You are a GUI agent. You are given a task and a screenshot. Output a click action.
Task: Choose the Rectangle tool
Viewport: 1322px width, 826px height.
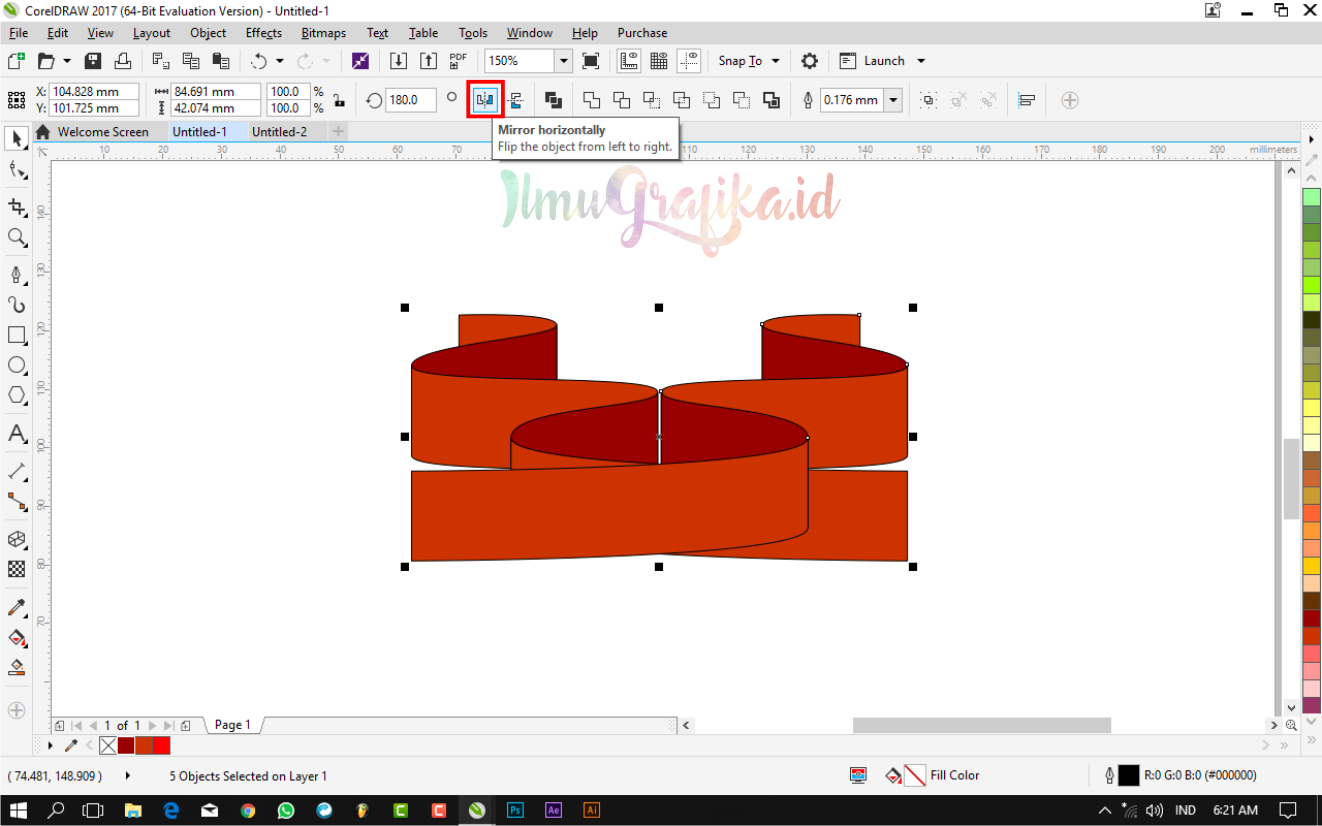click(16, 336)
